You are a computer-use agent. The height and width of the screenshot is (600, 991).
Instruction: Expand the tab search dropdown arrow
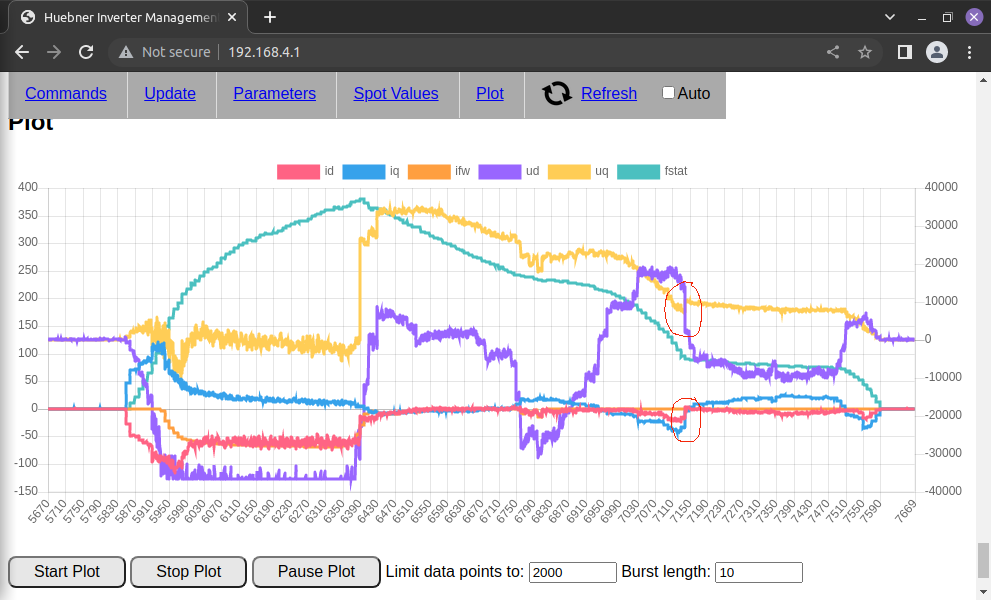(890, 17)
